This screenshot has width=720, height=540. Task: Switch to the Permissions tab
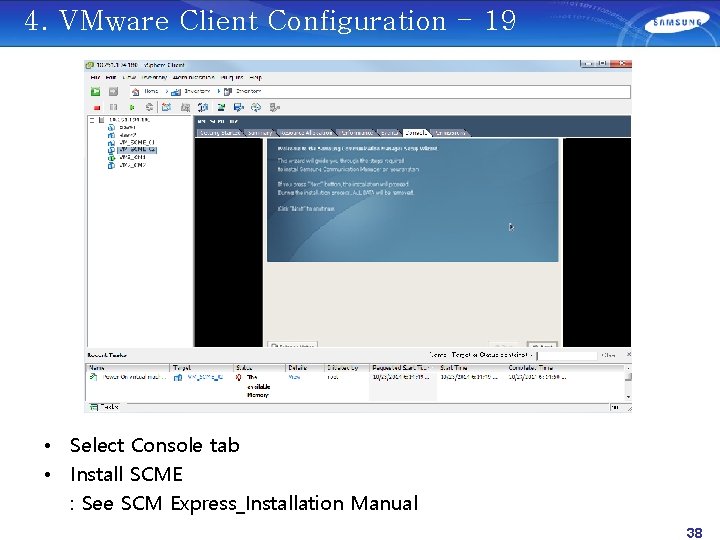(x=450, y=133)
